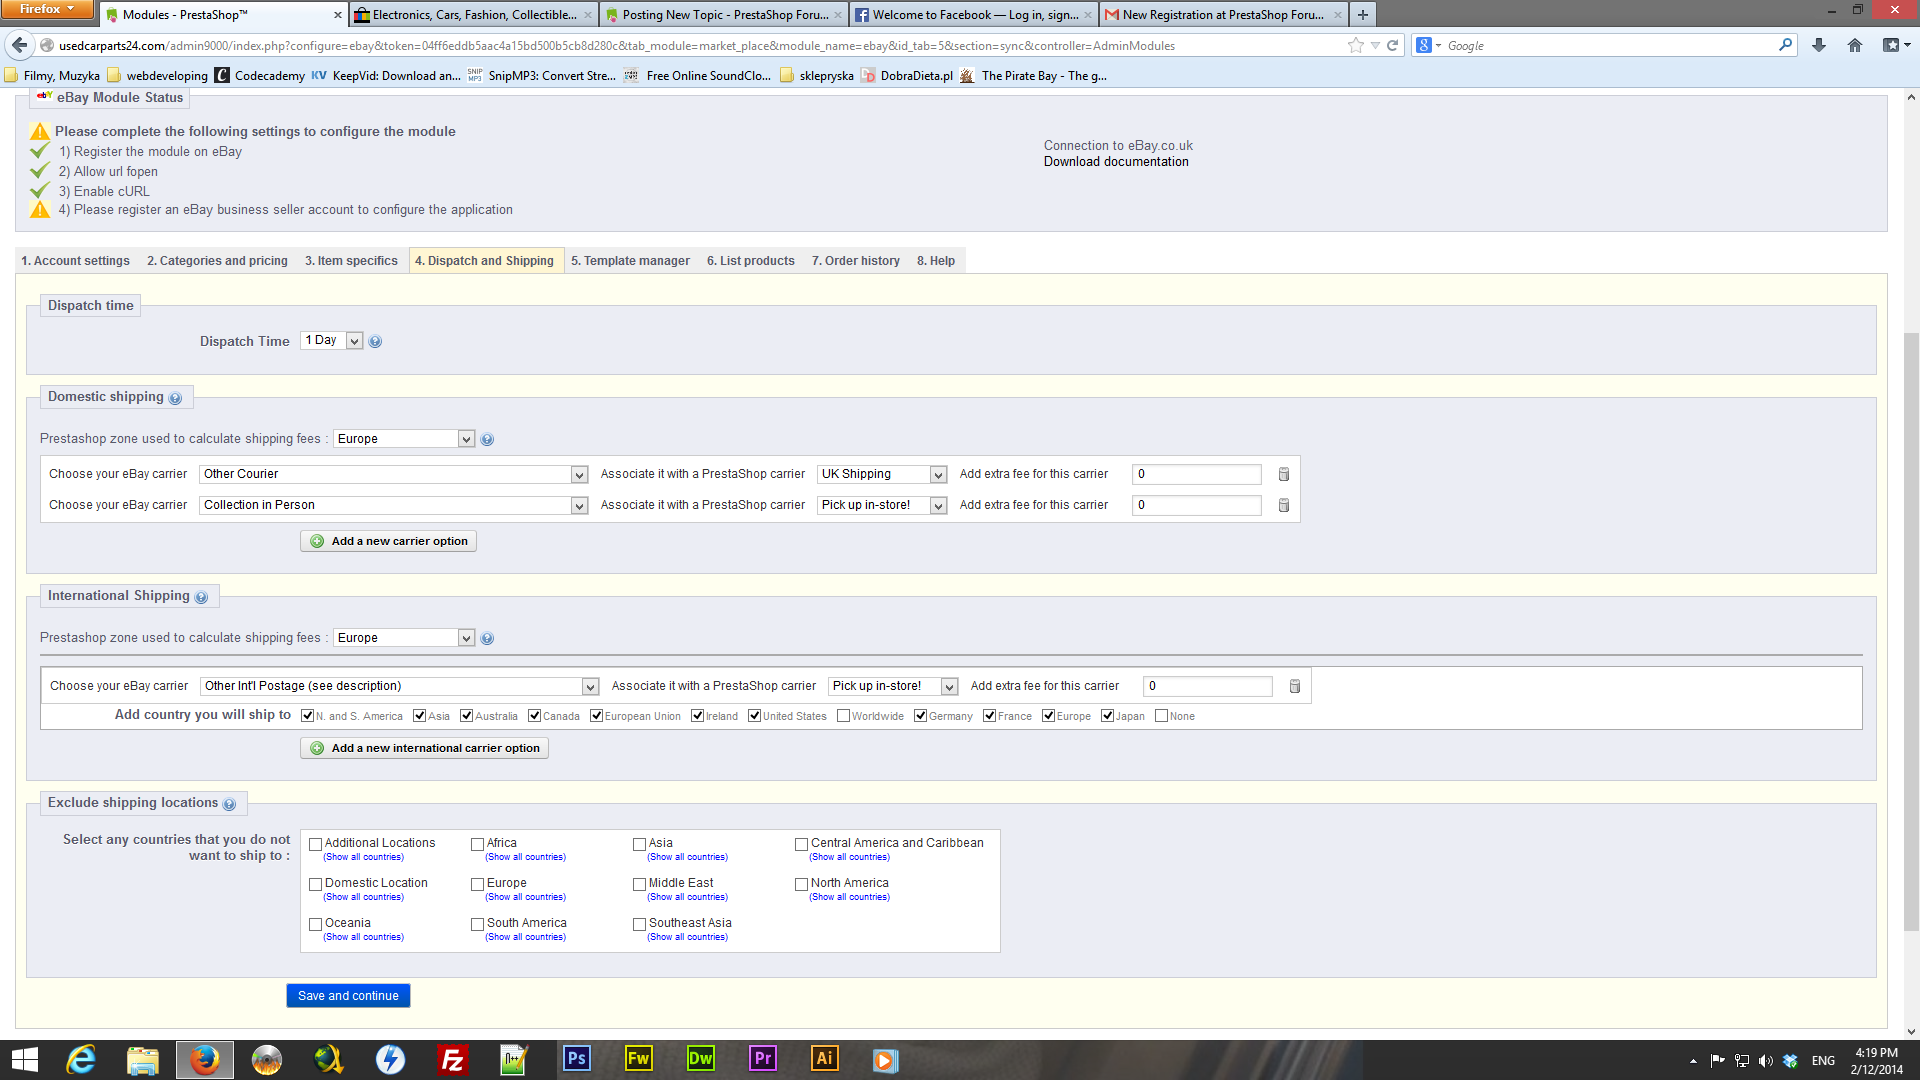The width and height of the screenshot is (1920, 1080).
Task: Open FileZilla from the taskbar
Action: pos(452,1059)
